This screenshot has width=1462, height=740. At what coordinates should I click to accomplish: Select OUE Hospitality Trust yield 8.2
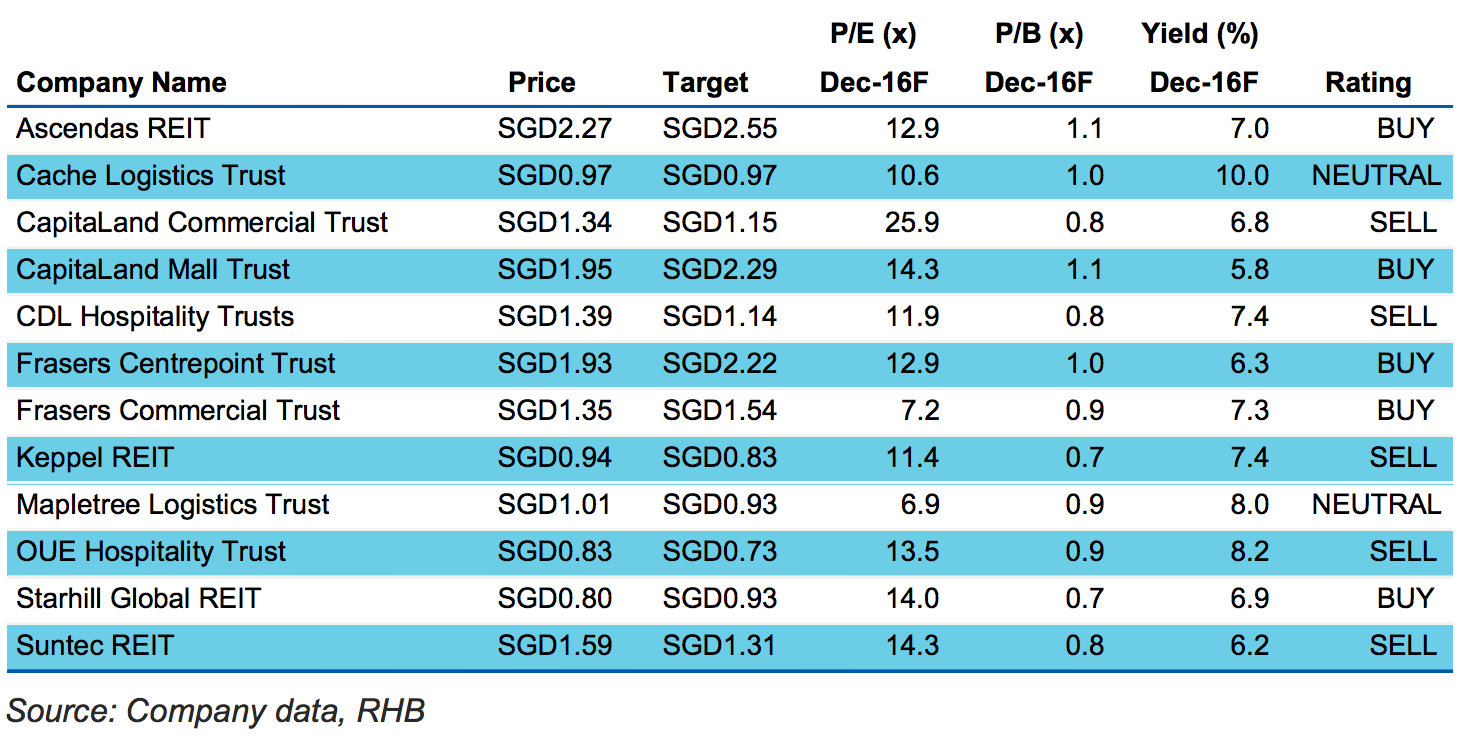coord(1249,552)
